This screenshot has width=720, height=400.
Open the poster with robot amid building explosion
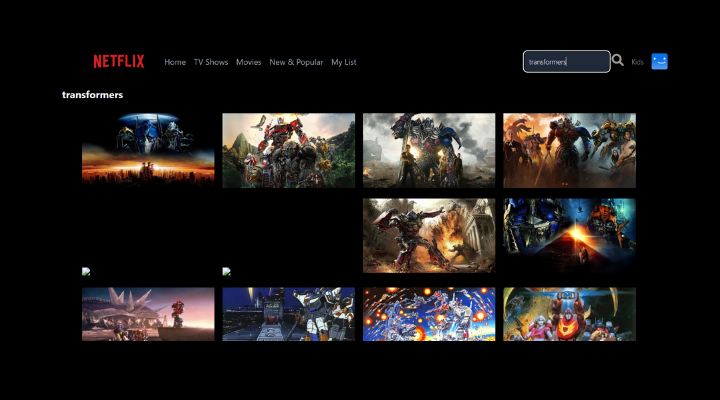[429, 236]
